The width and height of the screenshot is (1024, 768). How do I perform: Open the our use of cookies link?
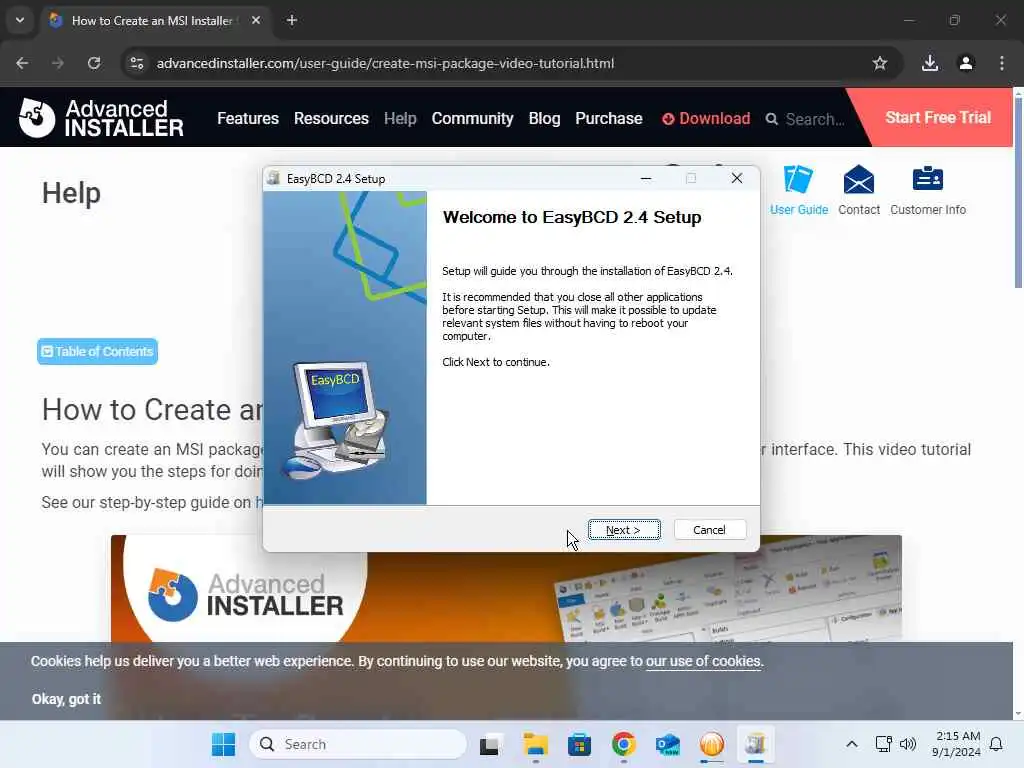(x=703, y=661)
